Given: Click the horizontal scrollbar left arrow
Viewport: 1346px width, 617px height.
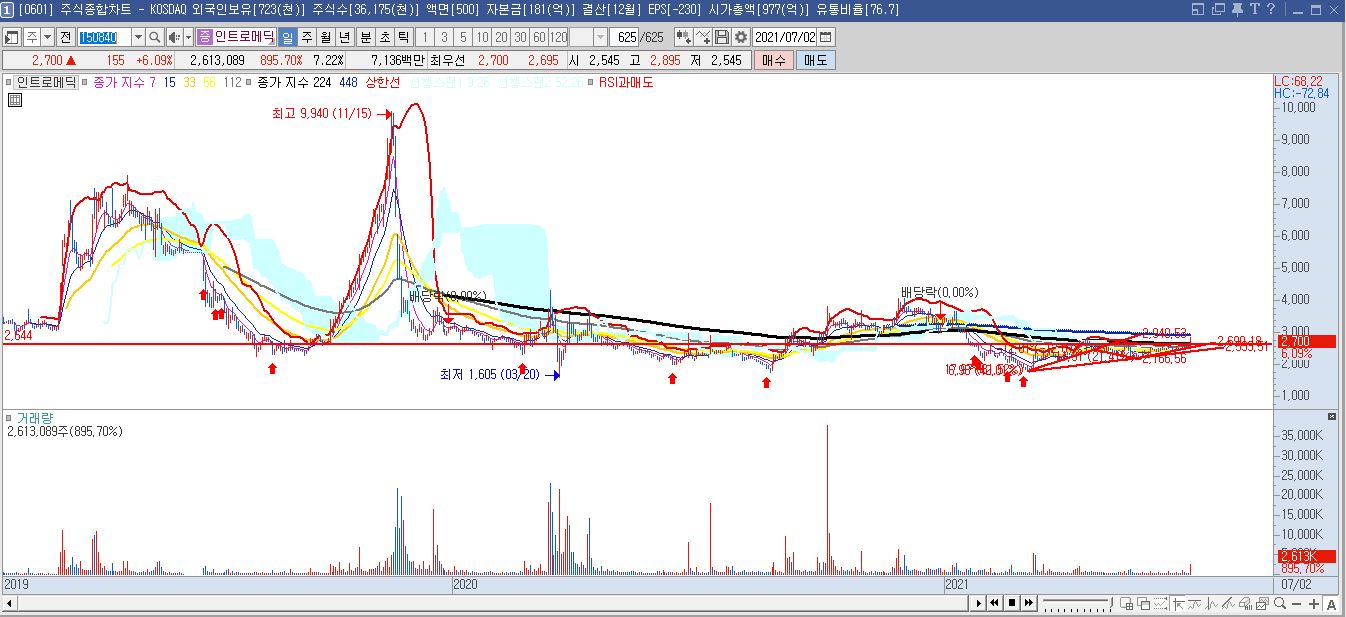Looking at the screenshot, I should (x=9, y=603).
